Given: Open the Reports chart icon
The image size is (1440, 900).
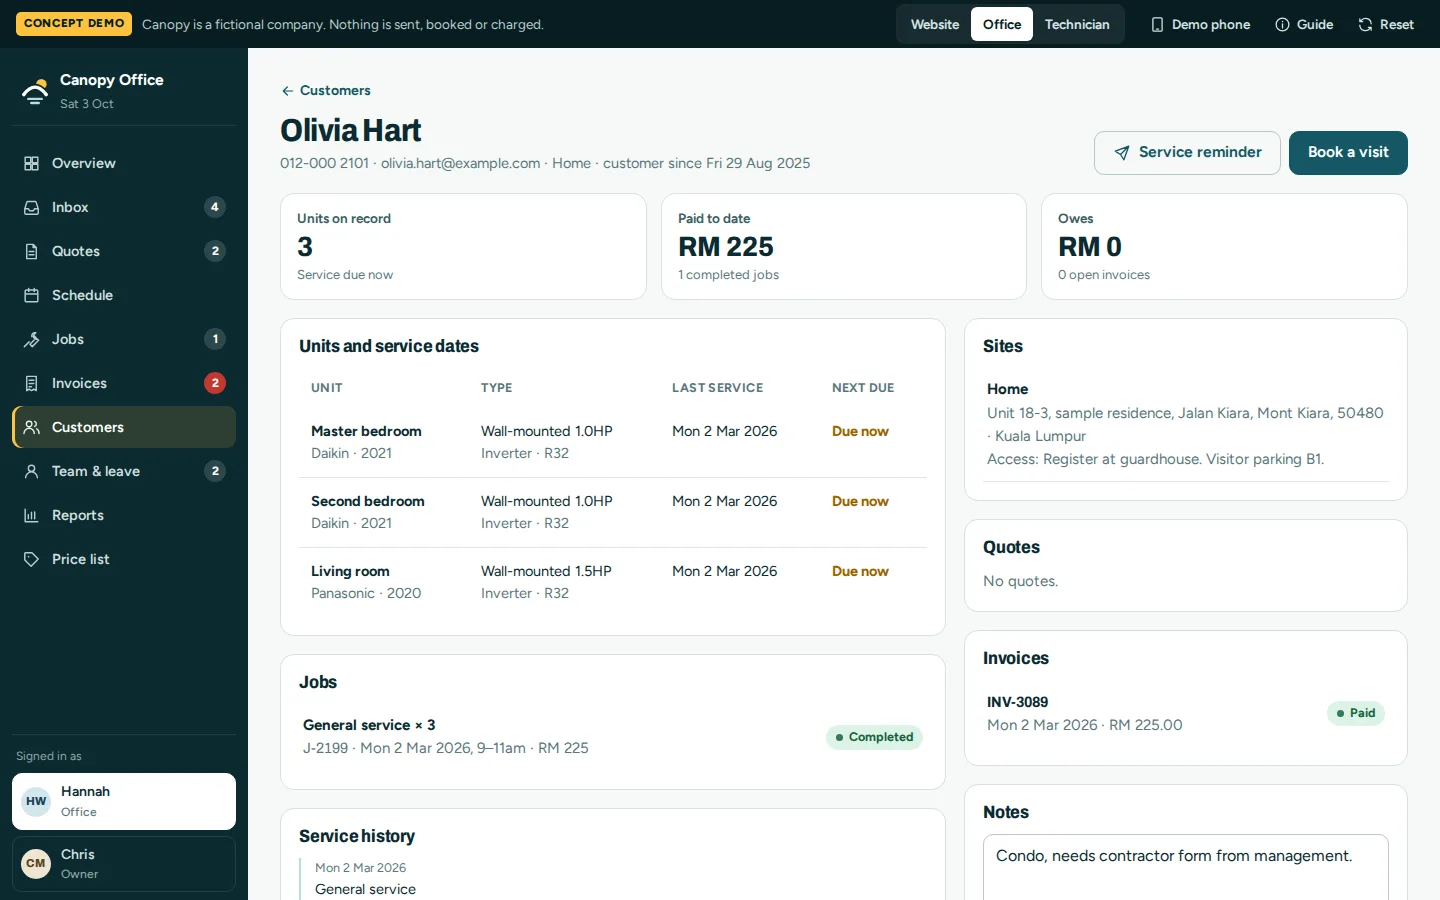Looking at the screenshot, I should click(32, 515).
